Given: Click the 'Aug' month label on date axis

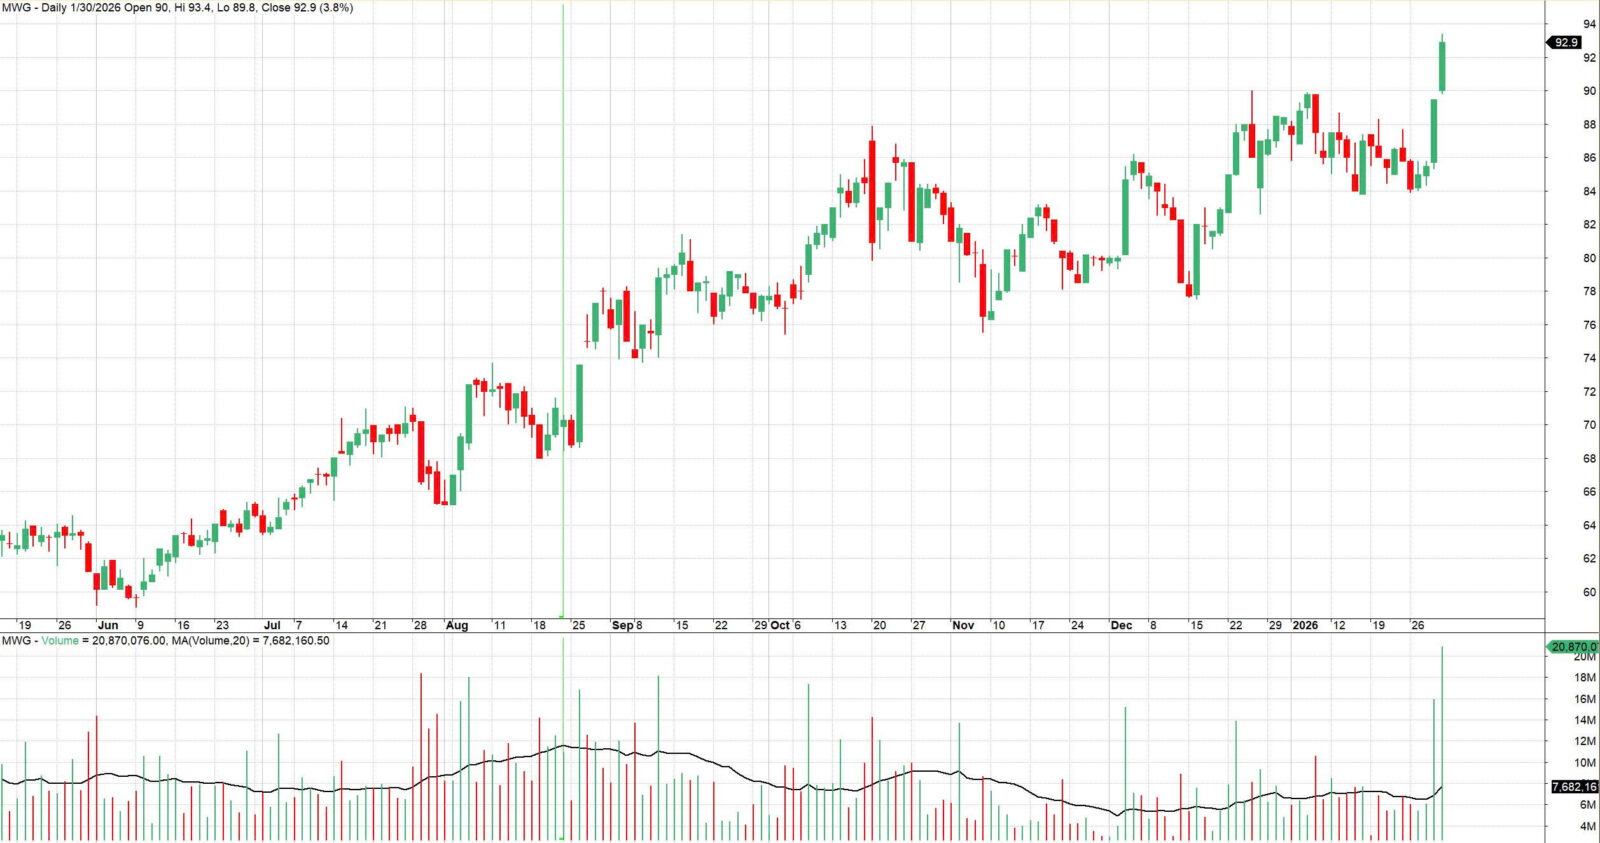Looking at the screenshot, I should 456,625.
